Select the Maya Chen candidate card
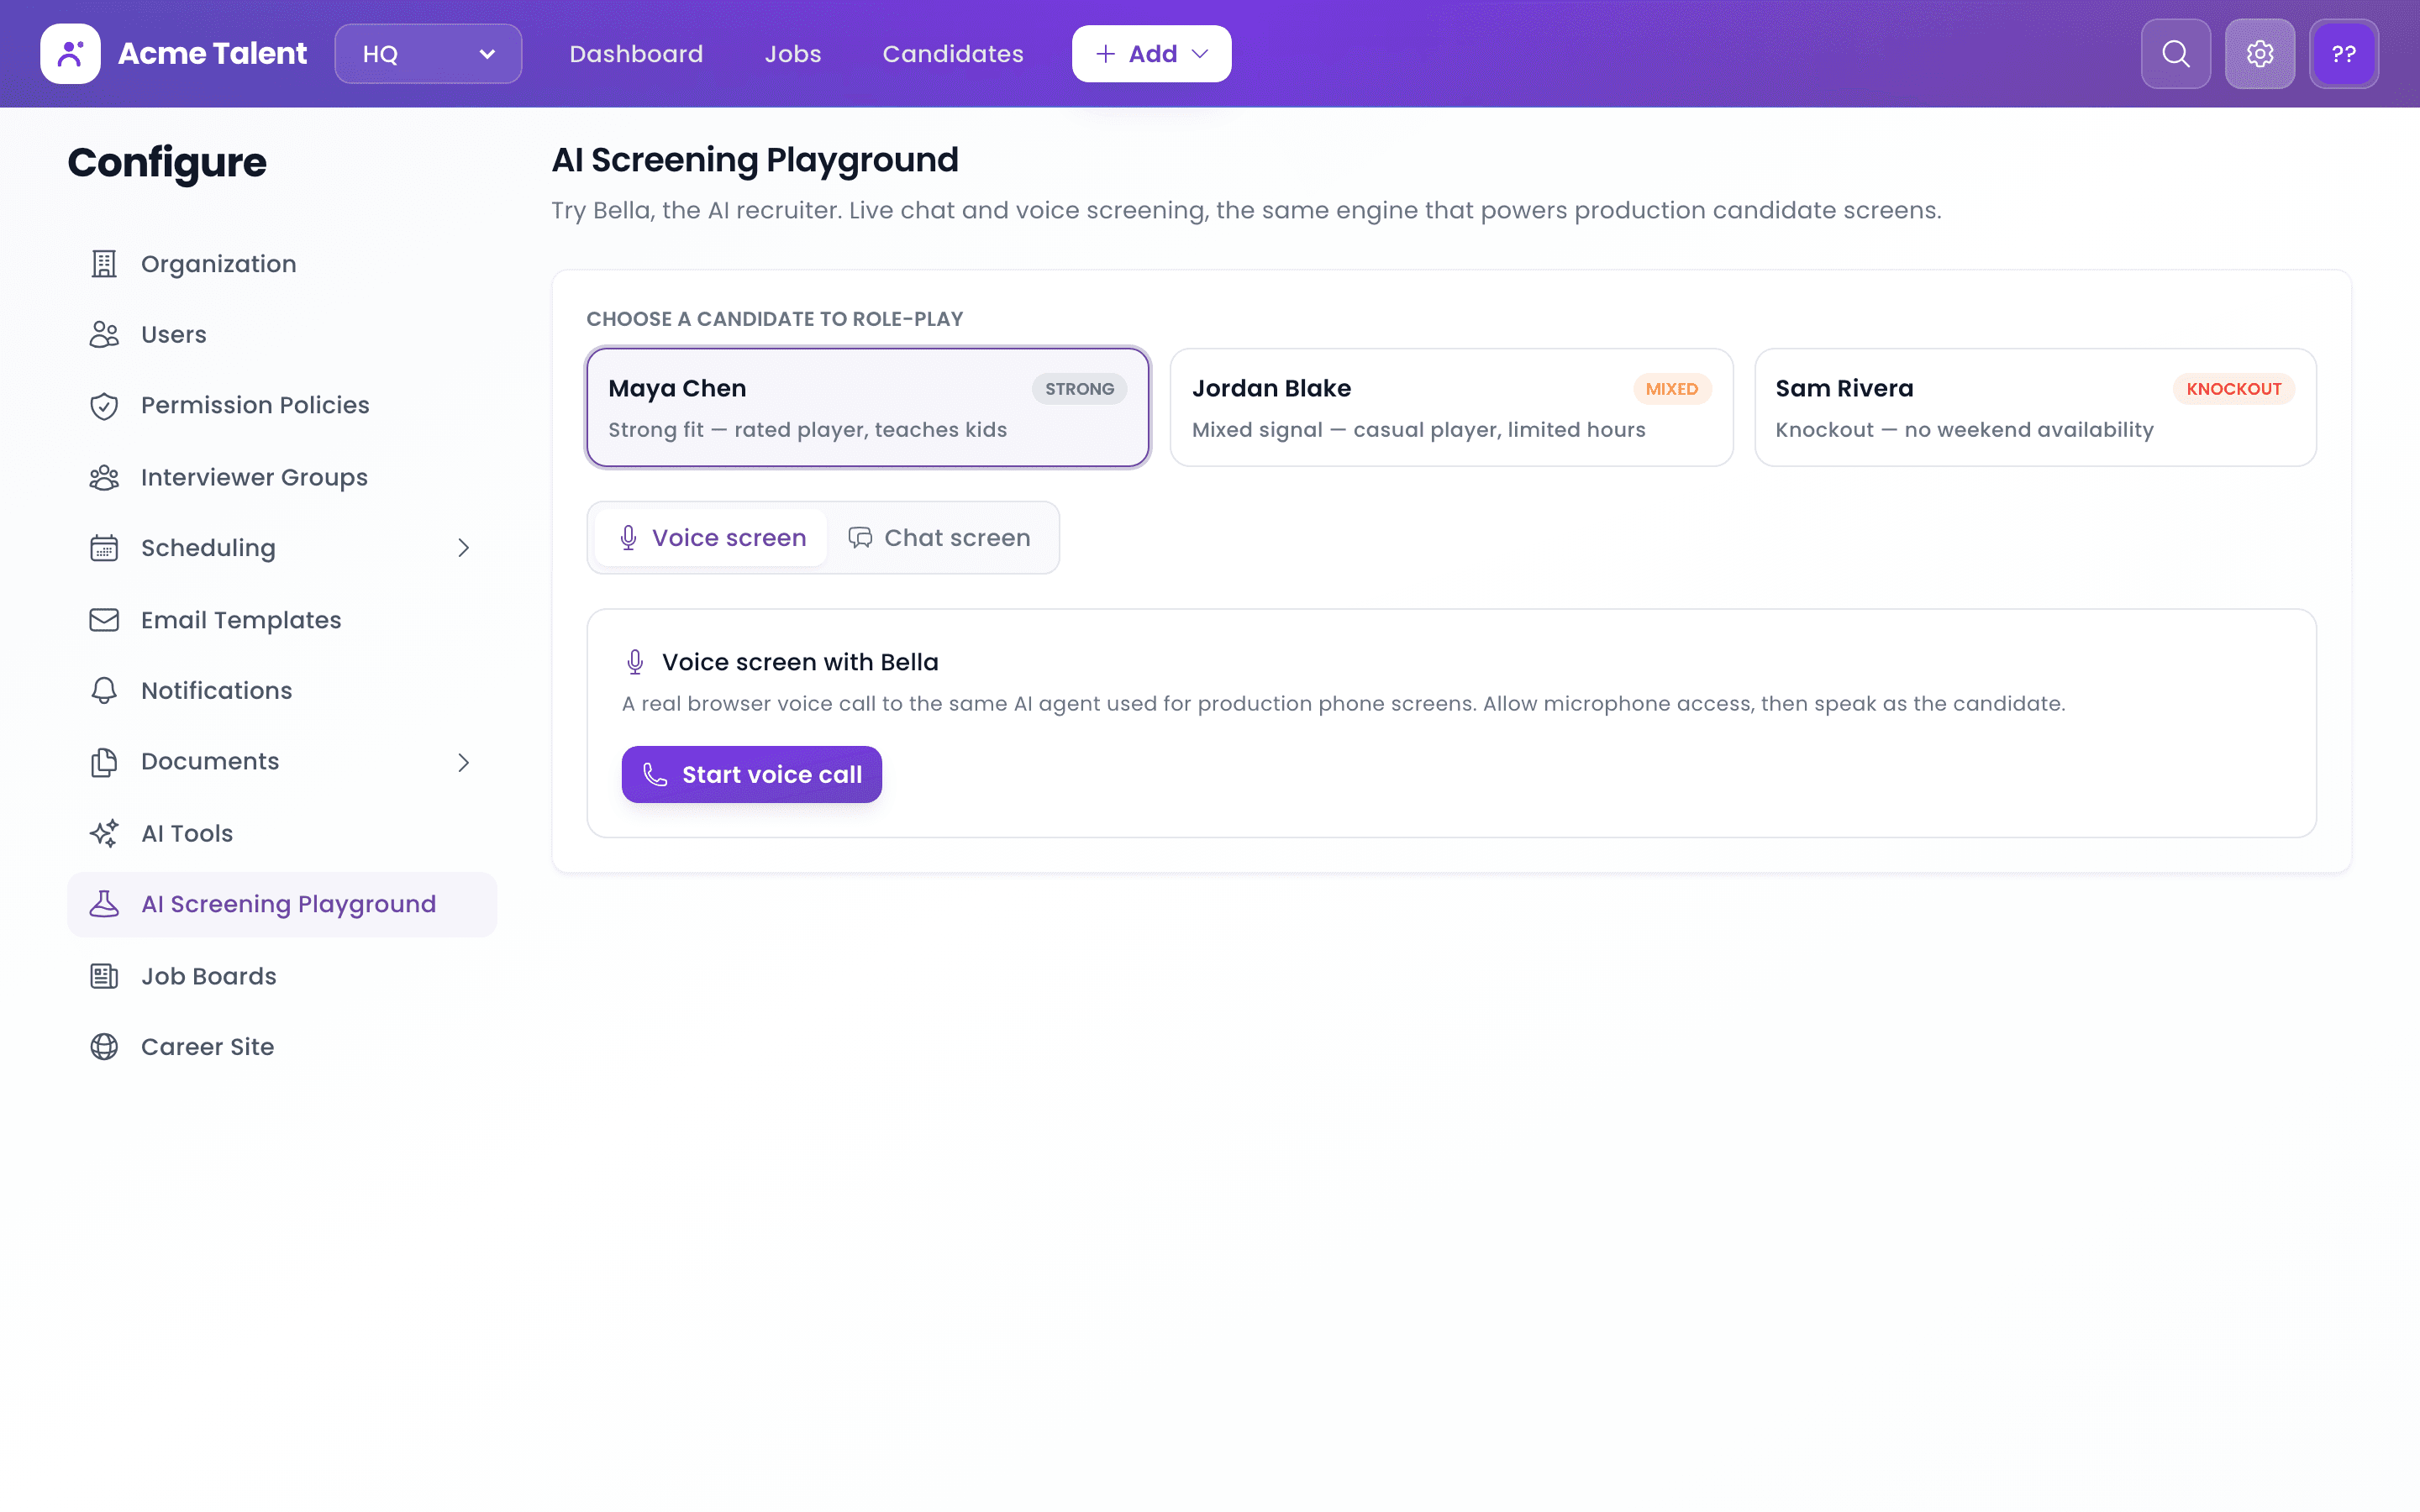The image size is (2420, 1512). click(868, 407)
